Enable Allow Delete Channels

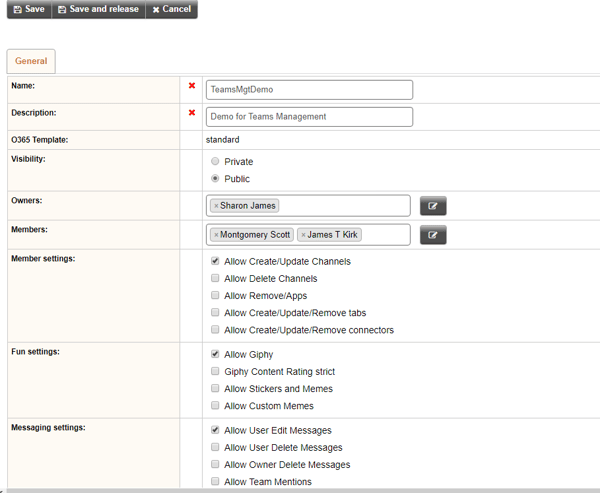[215, 278]
